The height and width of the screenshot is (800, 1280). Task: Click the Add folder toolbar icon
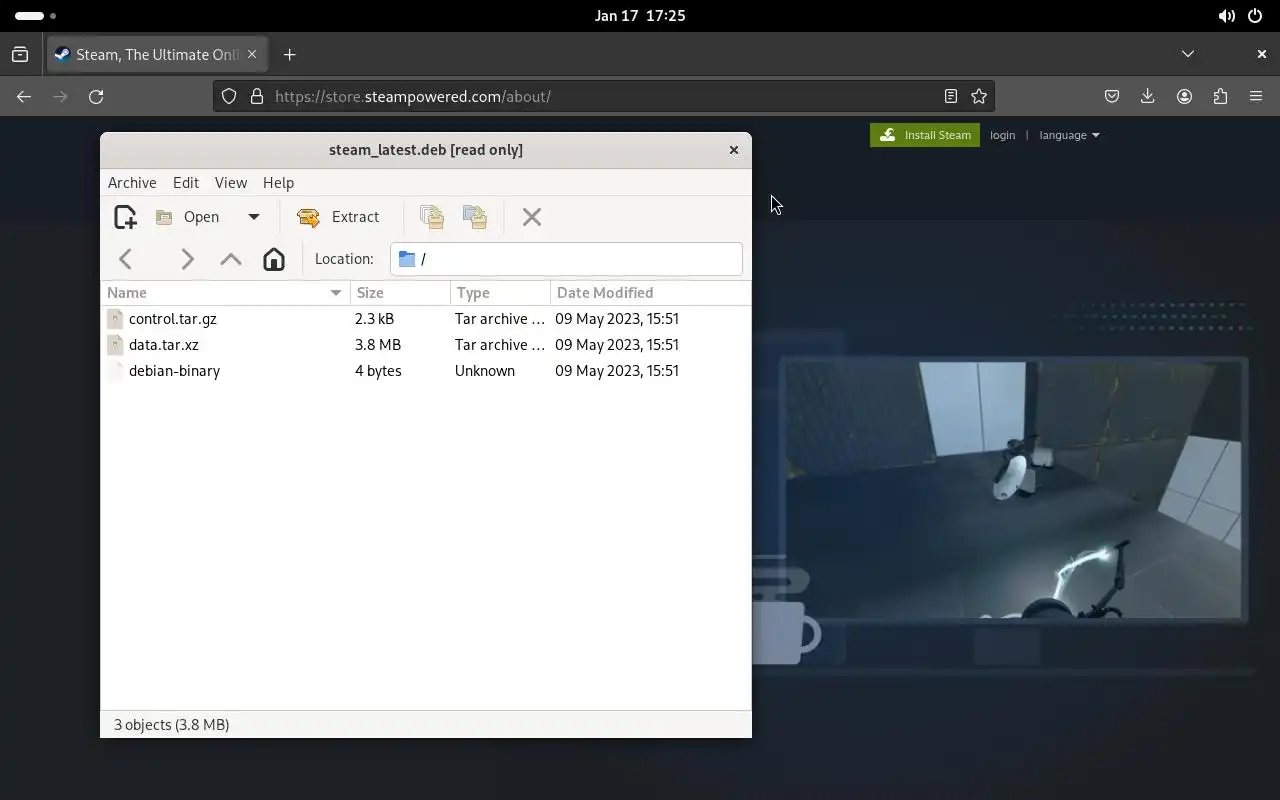pyautogui.click(x=475, y=217)
